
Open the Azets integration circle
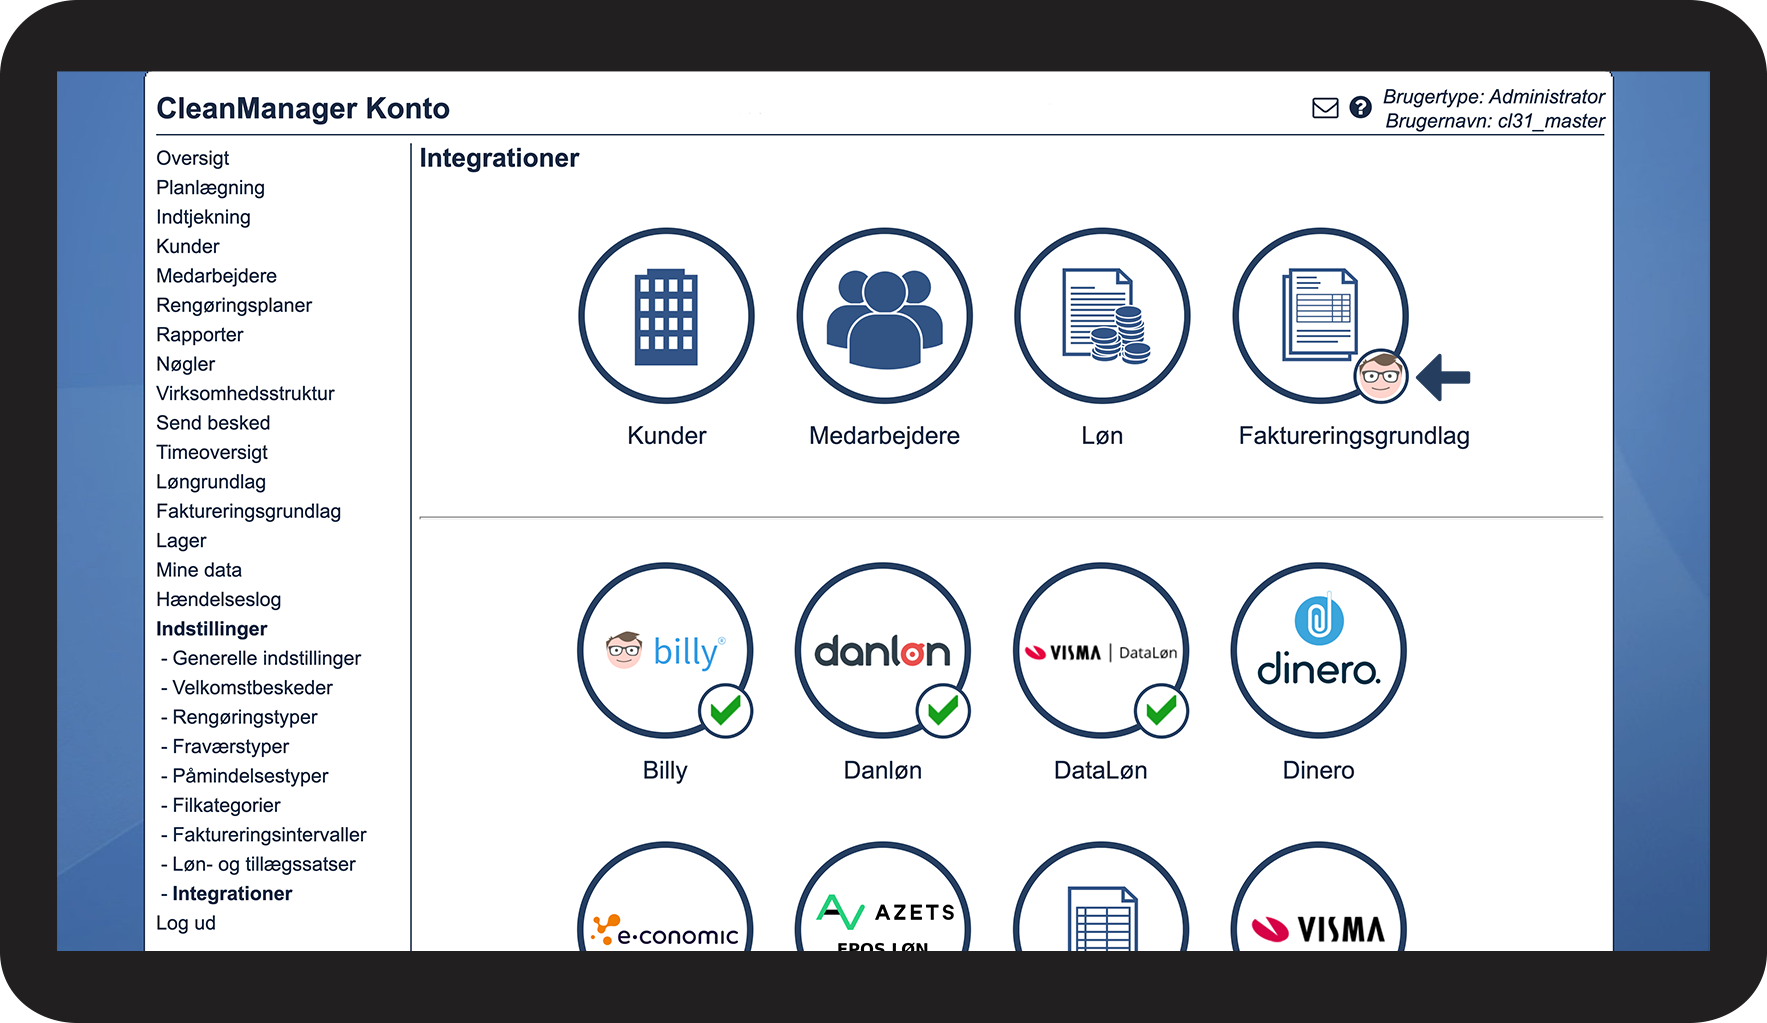pyautogui.click(x=883, y=897)
